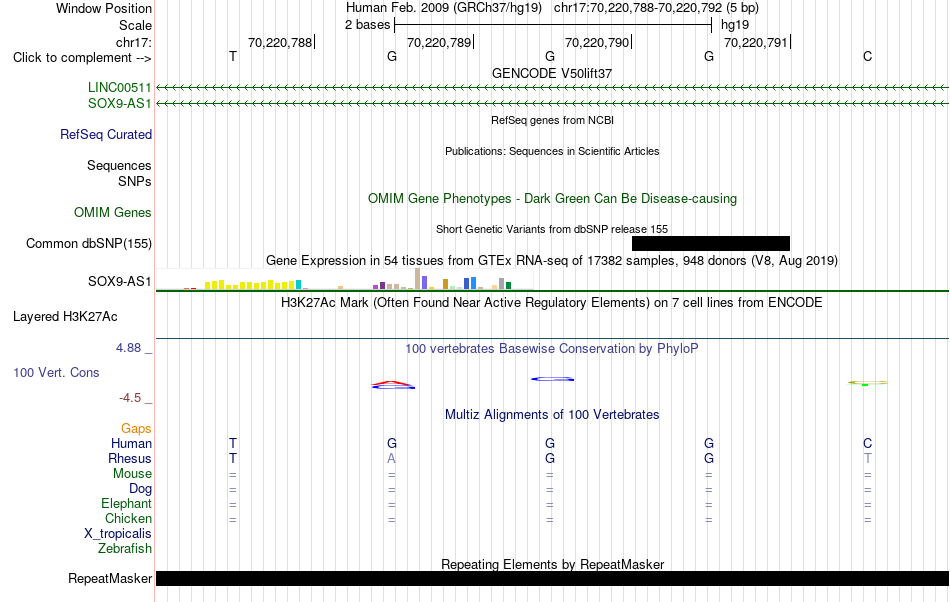Click the H3K27Ac Mark track title
The height and width of the screenshot is (602, 950).
(552, 302)
